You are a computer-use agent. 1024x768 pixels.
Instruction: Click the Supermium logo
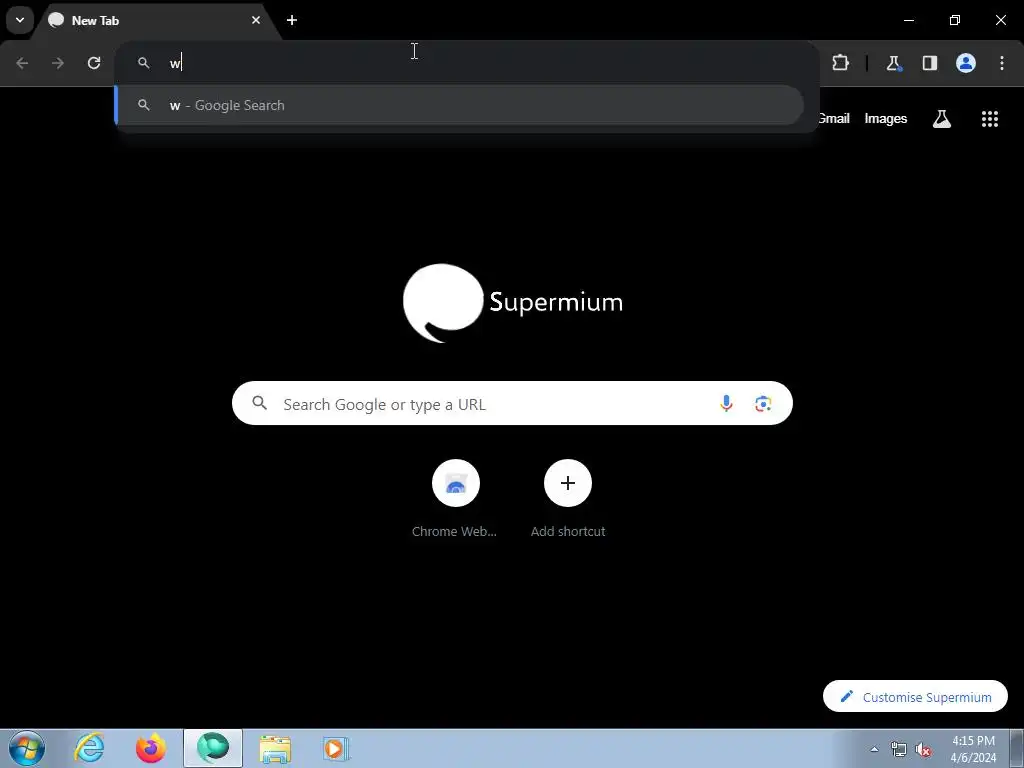513,302
